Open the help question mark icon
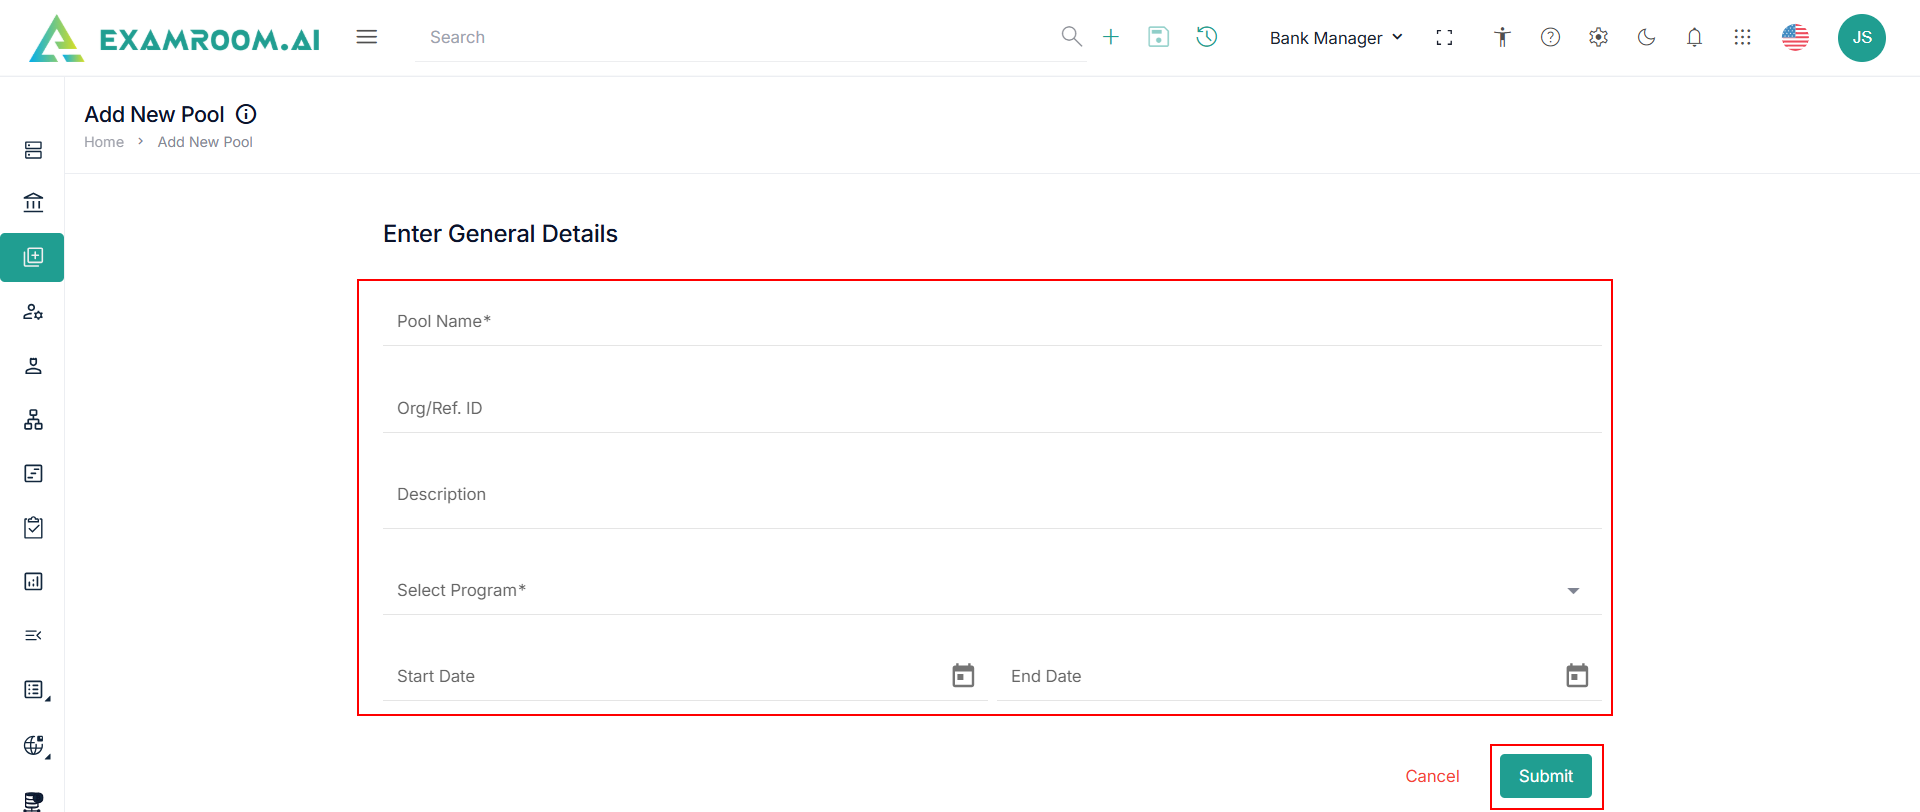Viewport: 1920px width, 812px height. click(x=1550, y=37)
